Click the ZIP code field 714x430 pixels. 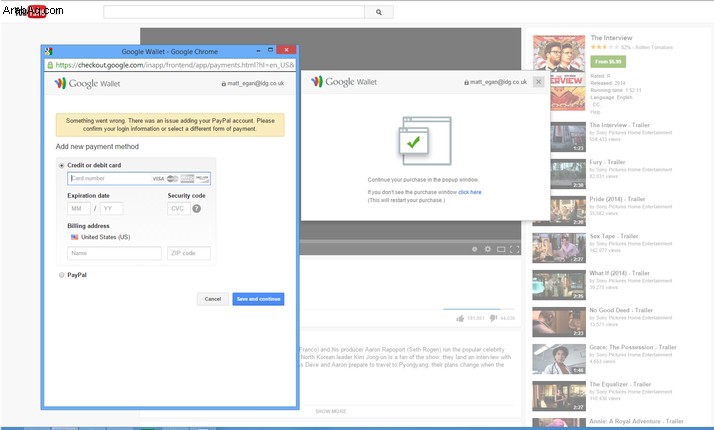tap(189, 253)
